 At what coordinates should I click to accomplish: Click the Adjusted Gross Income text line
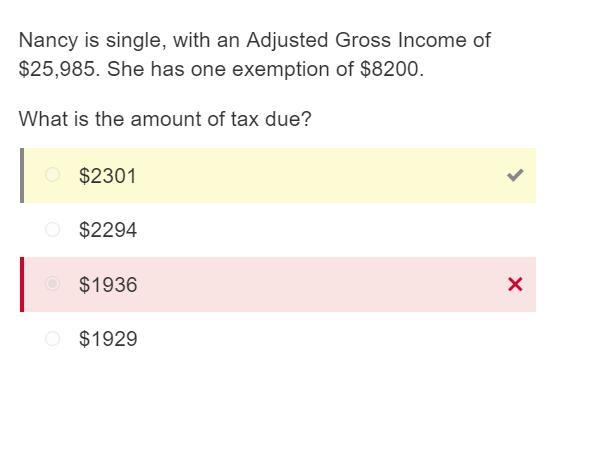(255, 40)
